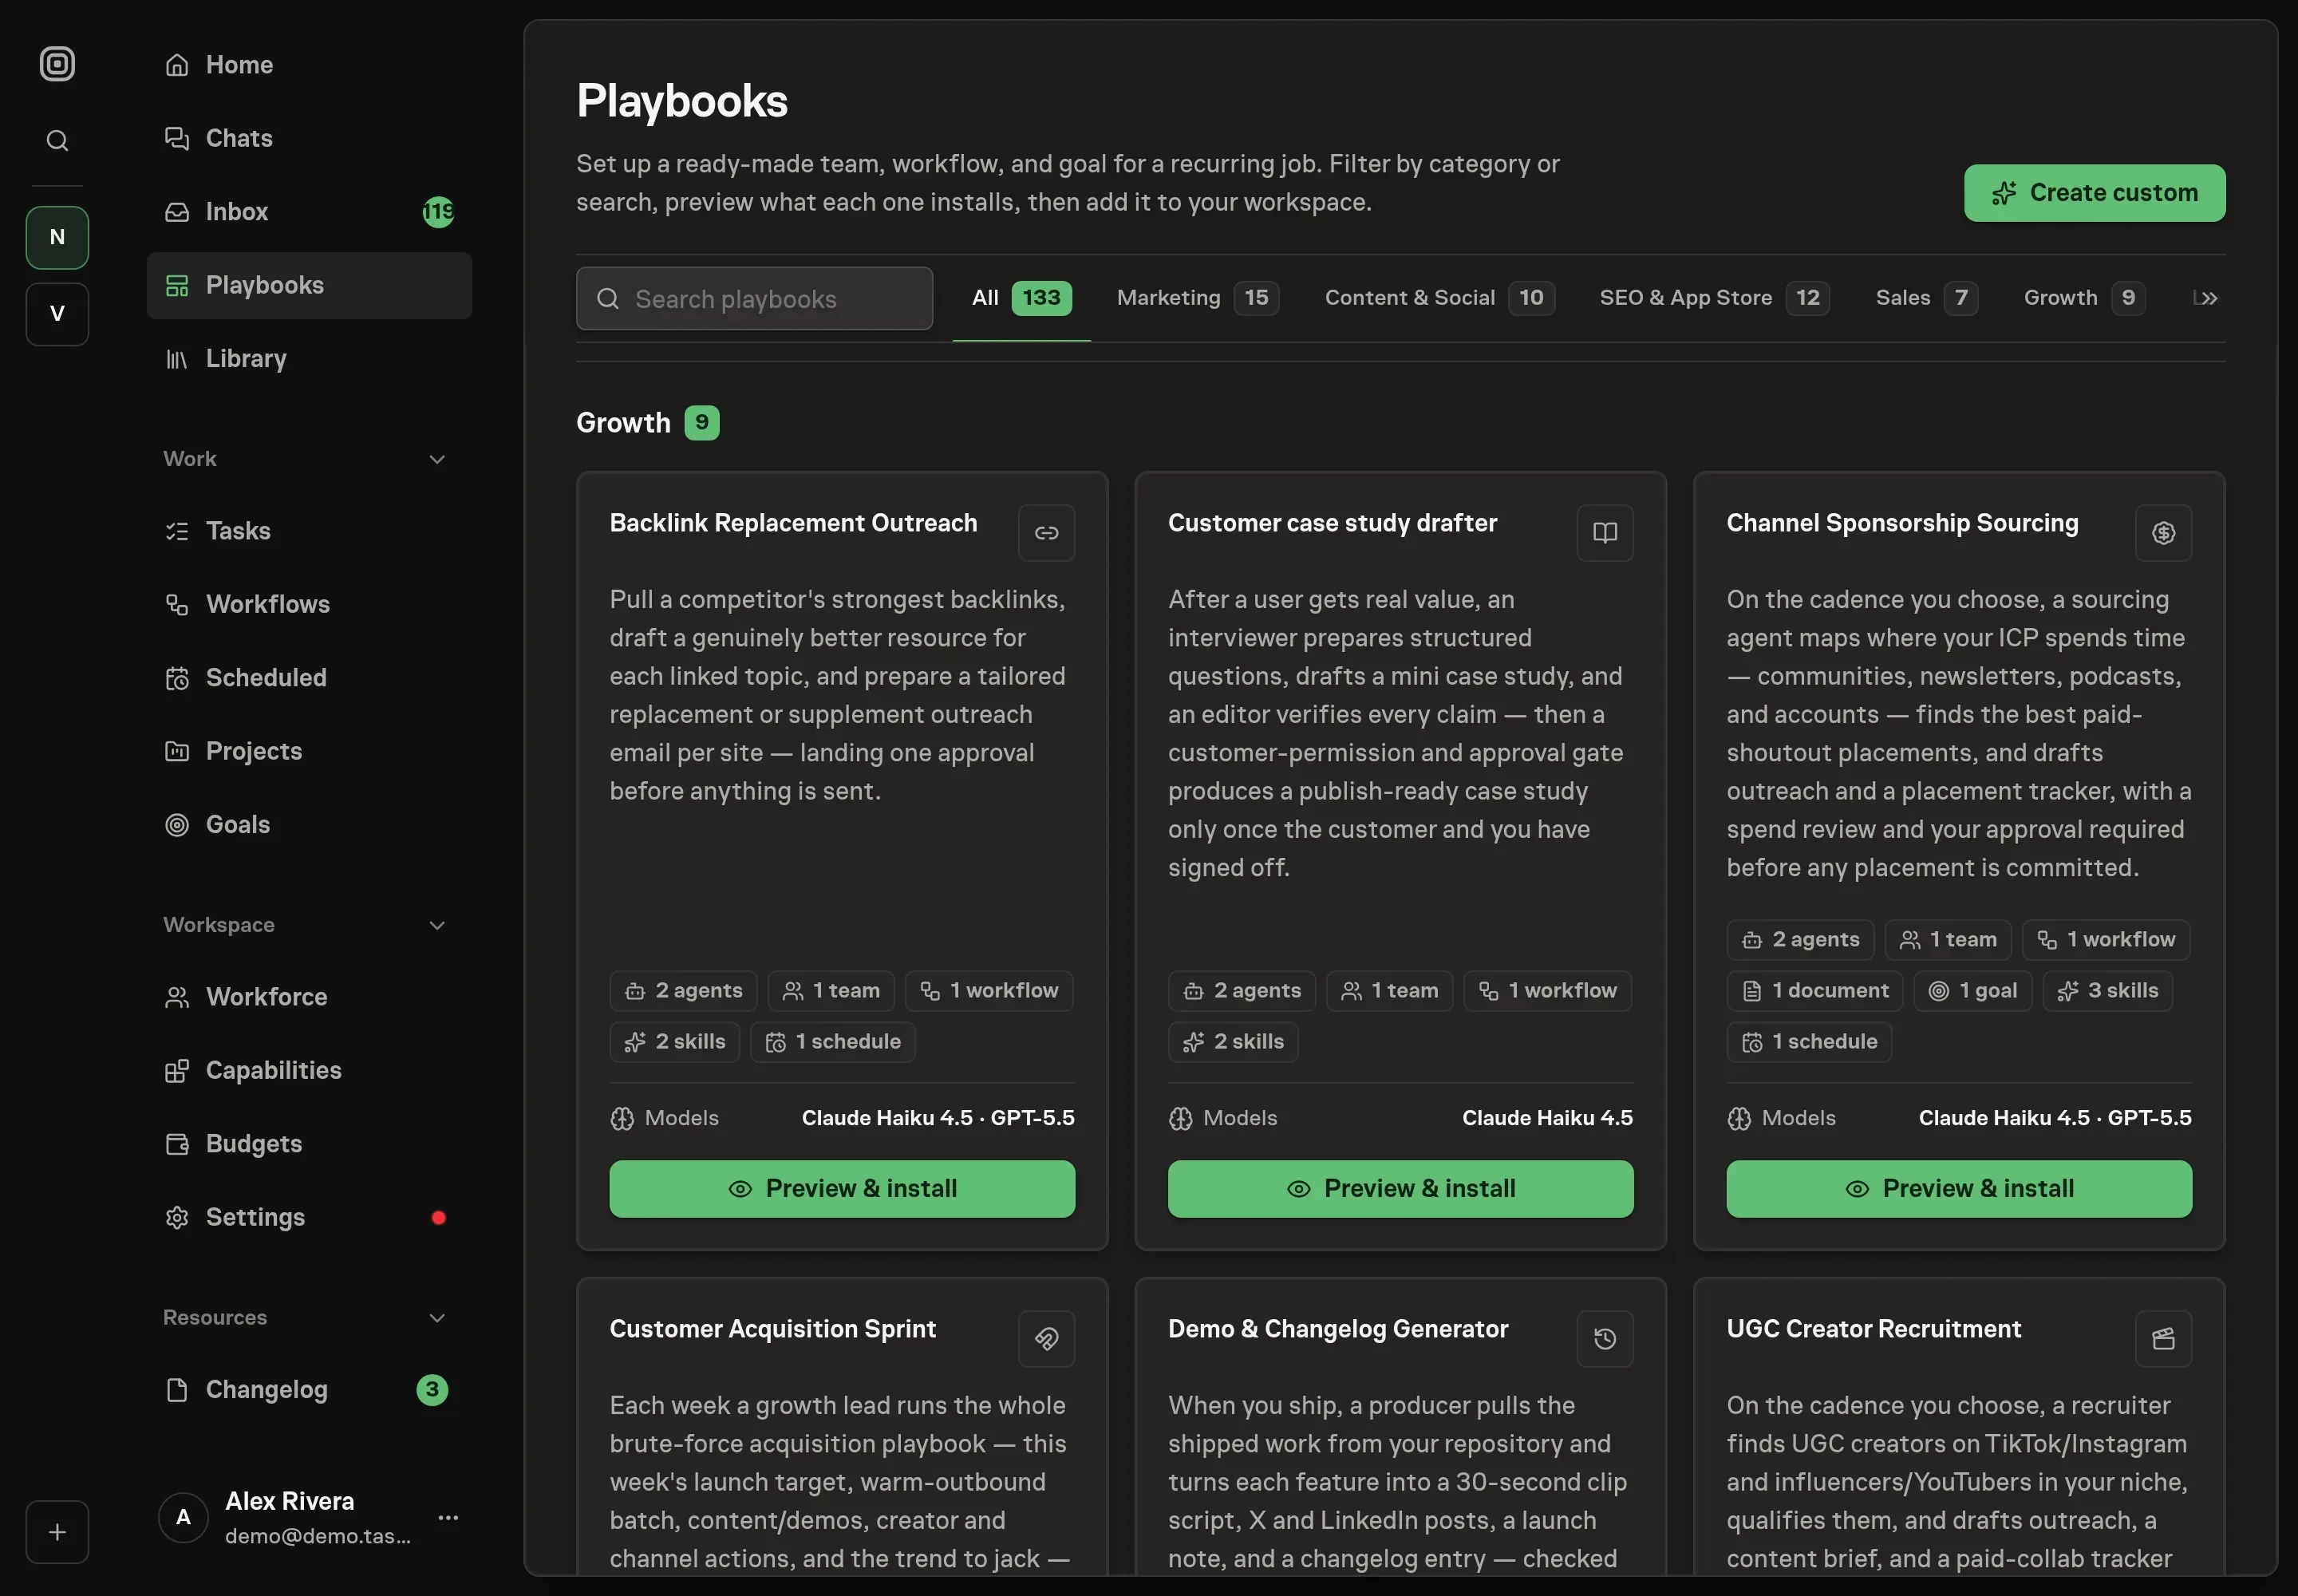Filter by the Sales tab
2298x1596 pixels.
click(1926, 298)
